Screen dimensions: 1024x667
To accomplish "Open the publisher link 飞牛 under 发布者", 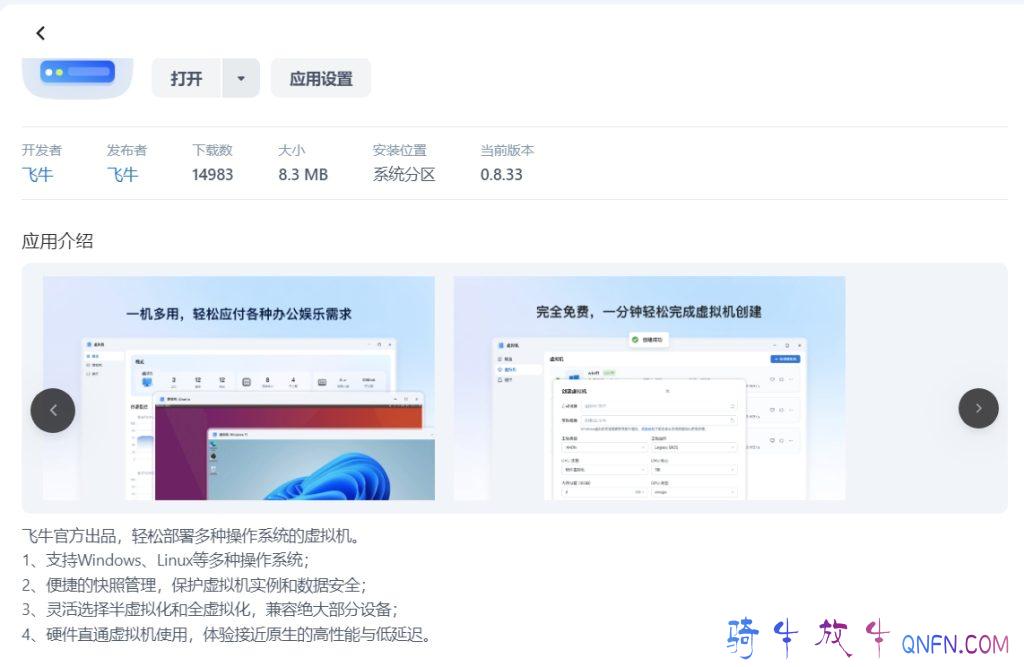I will coord(123,174).
